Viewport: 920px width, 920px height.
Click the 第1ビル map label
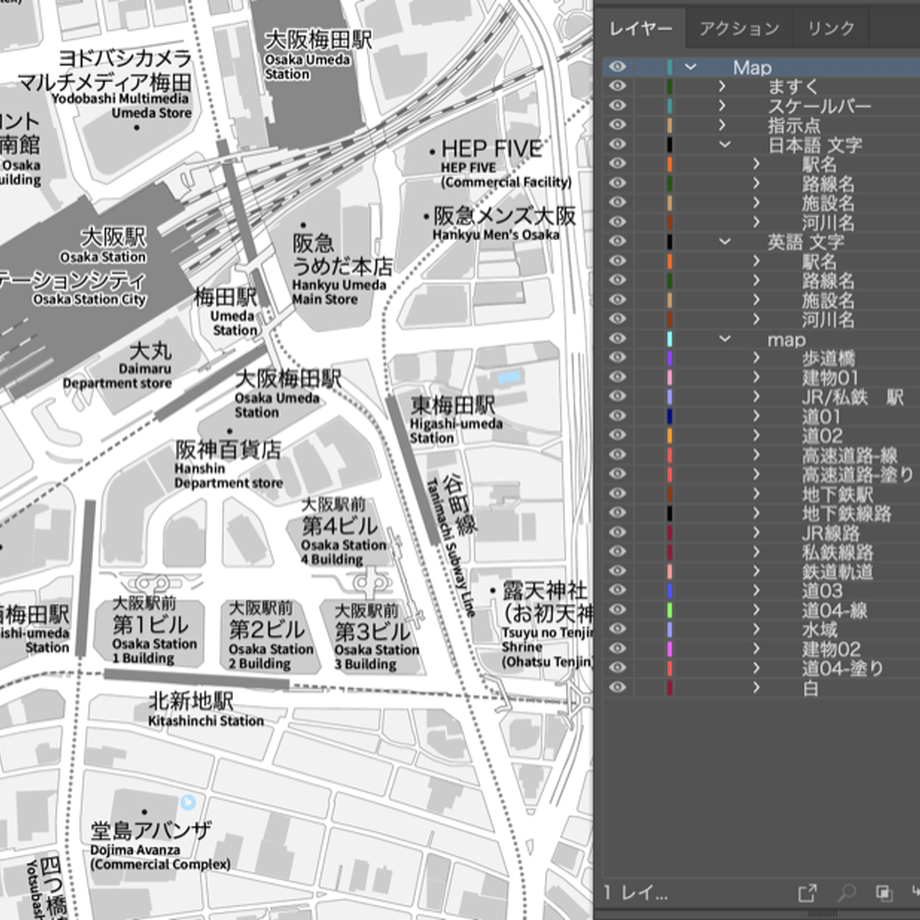(150, 624)
